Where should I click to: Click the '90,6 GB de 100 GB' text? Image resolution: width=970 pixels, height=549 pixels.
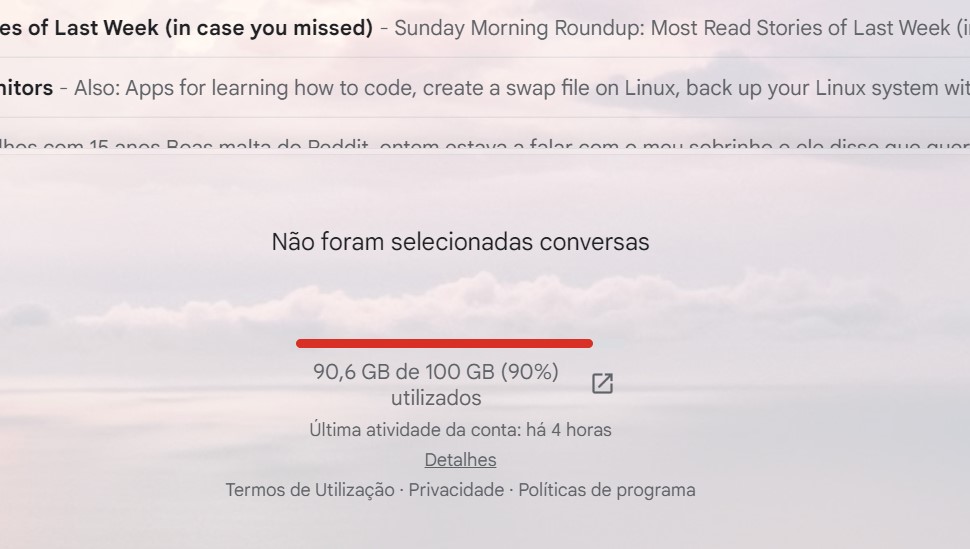[x=404, y=372]
